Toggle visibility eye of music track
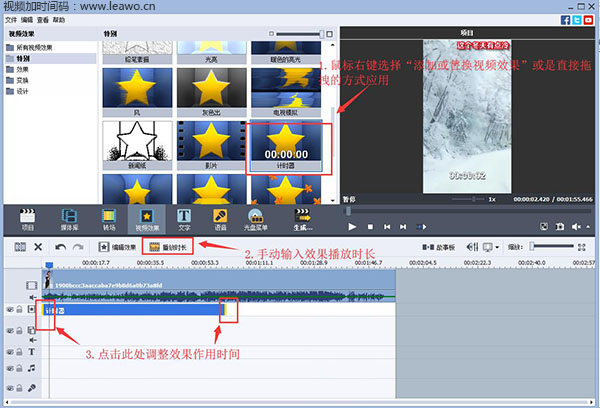The width and height of the screenshot is (600, 408). coord(10,368)
